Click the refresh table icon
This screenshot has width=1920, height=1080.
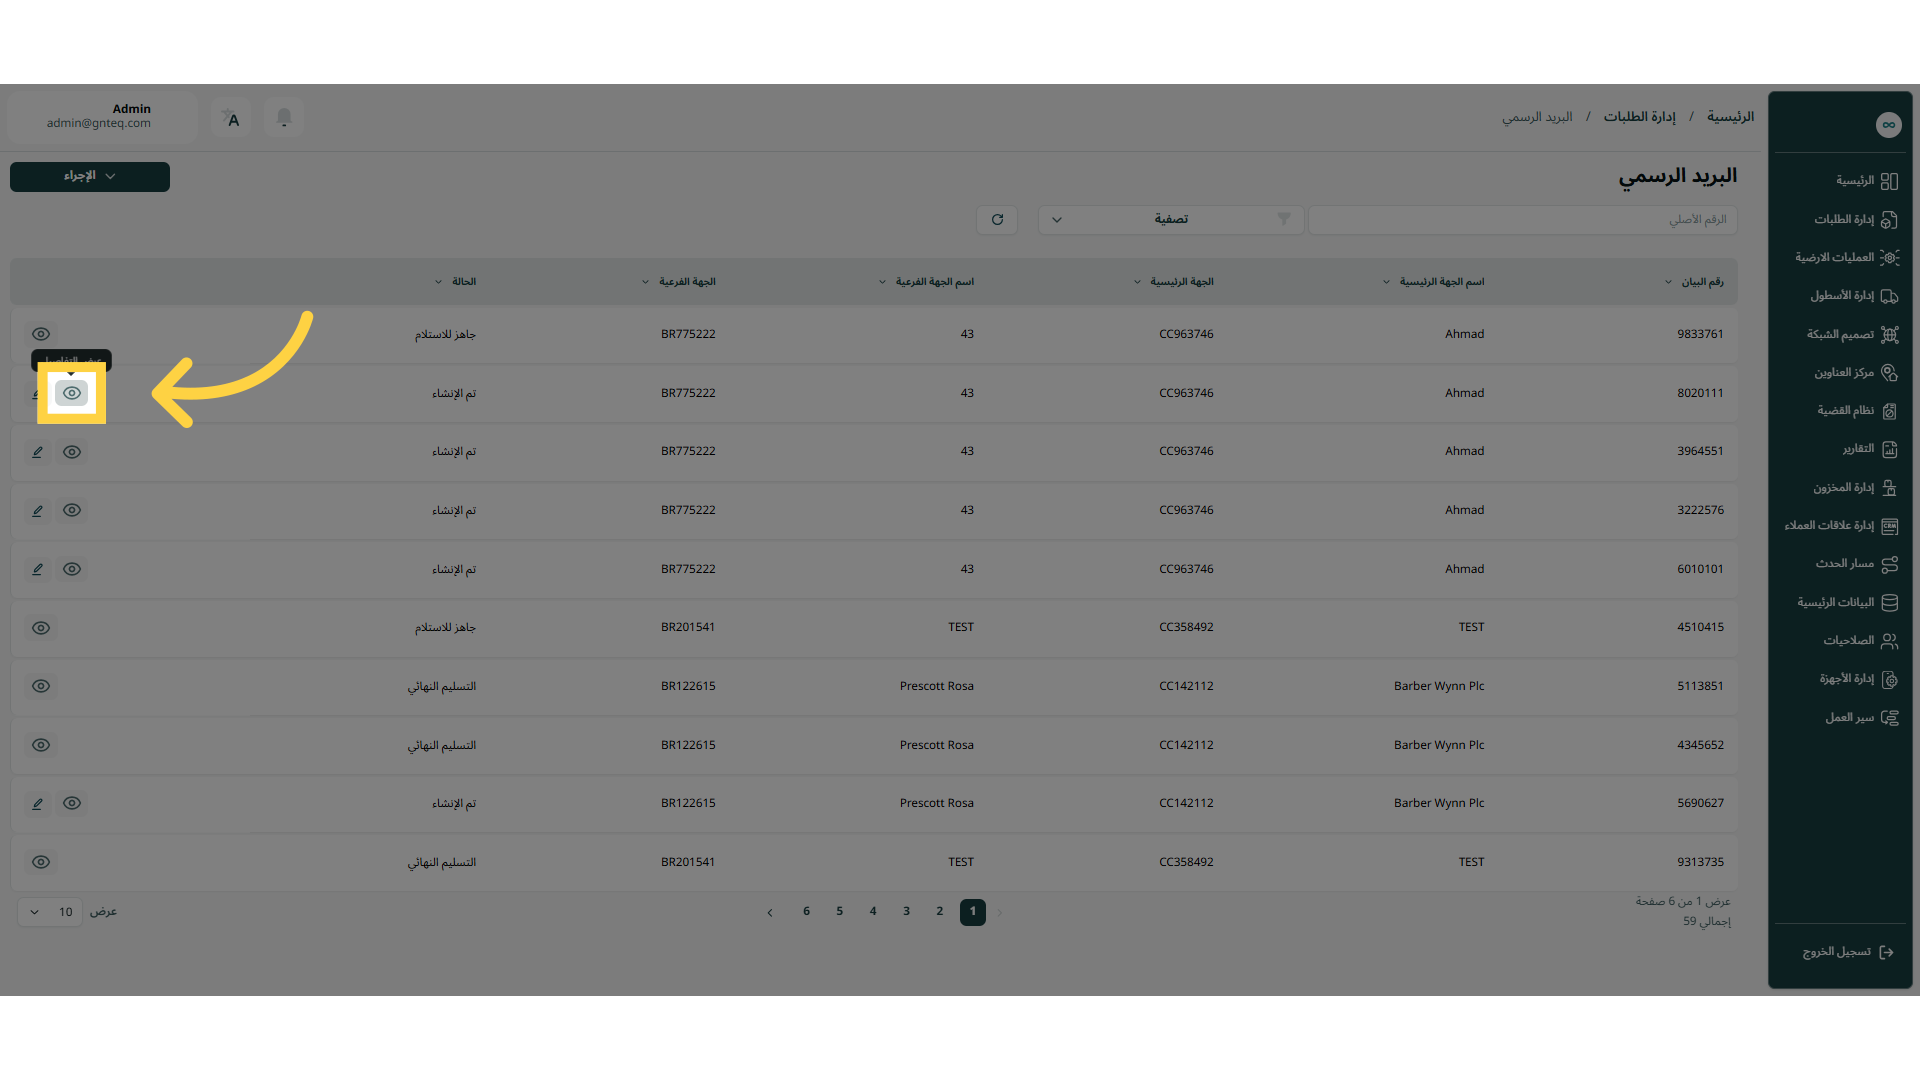(x=997, y=220)
